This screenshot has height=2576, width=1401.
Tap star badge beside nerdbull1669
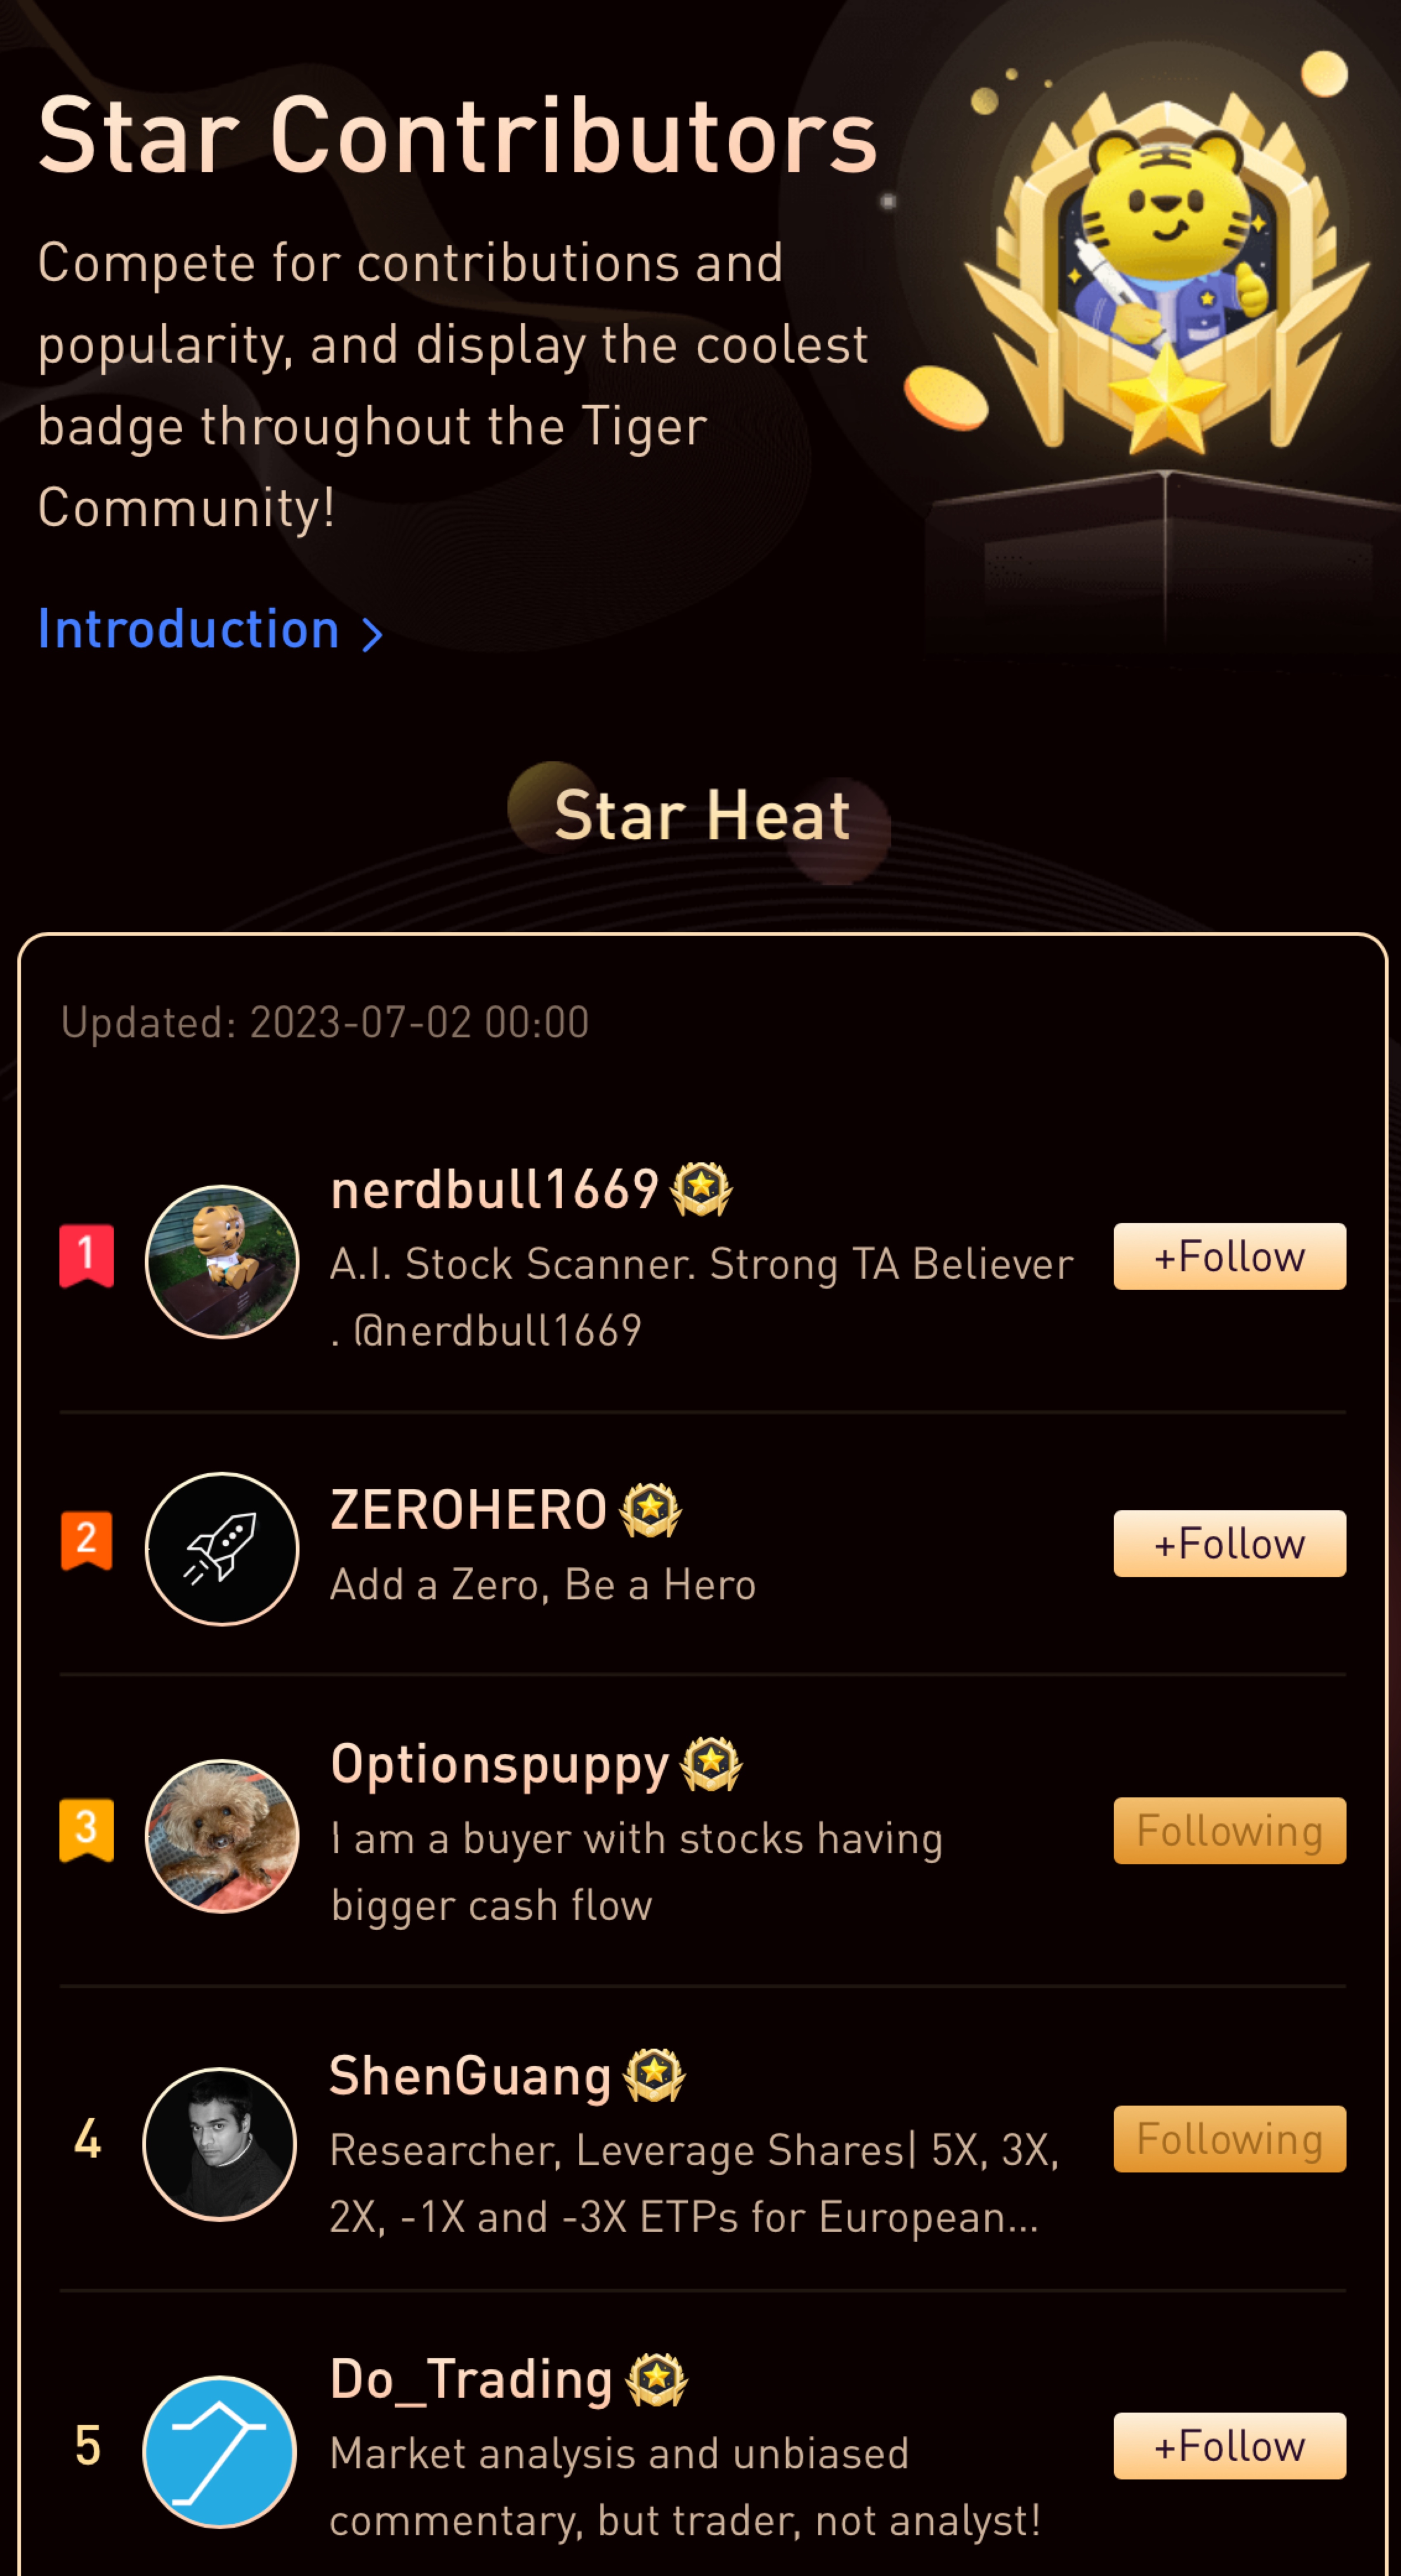click(701, 1189)
